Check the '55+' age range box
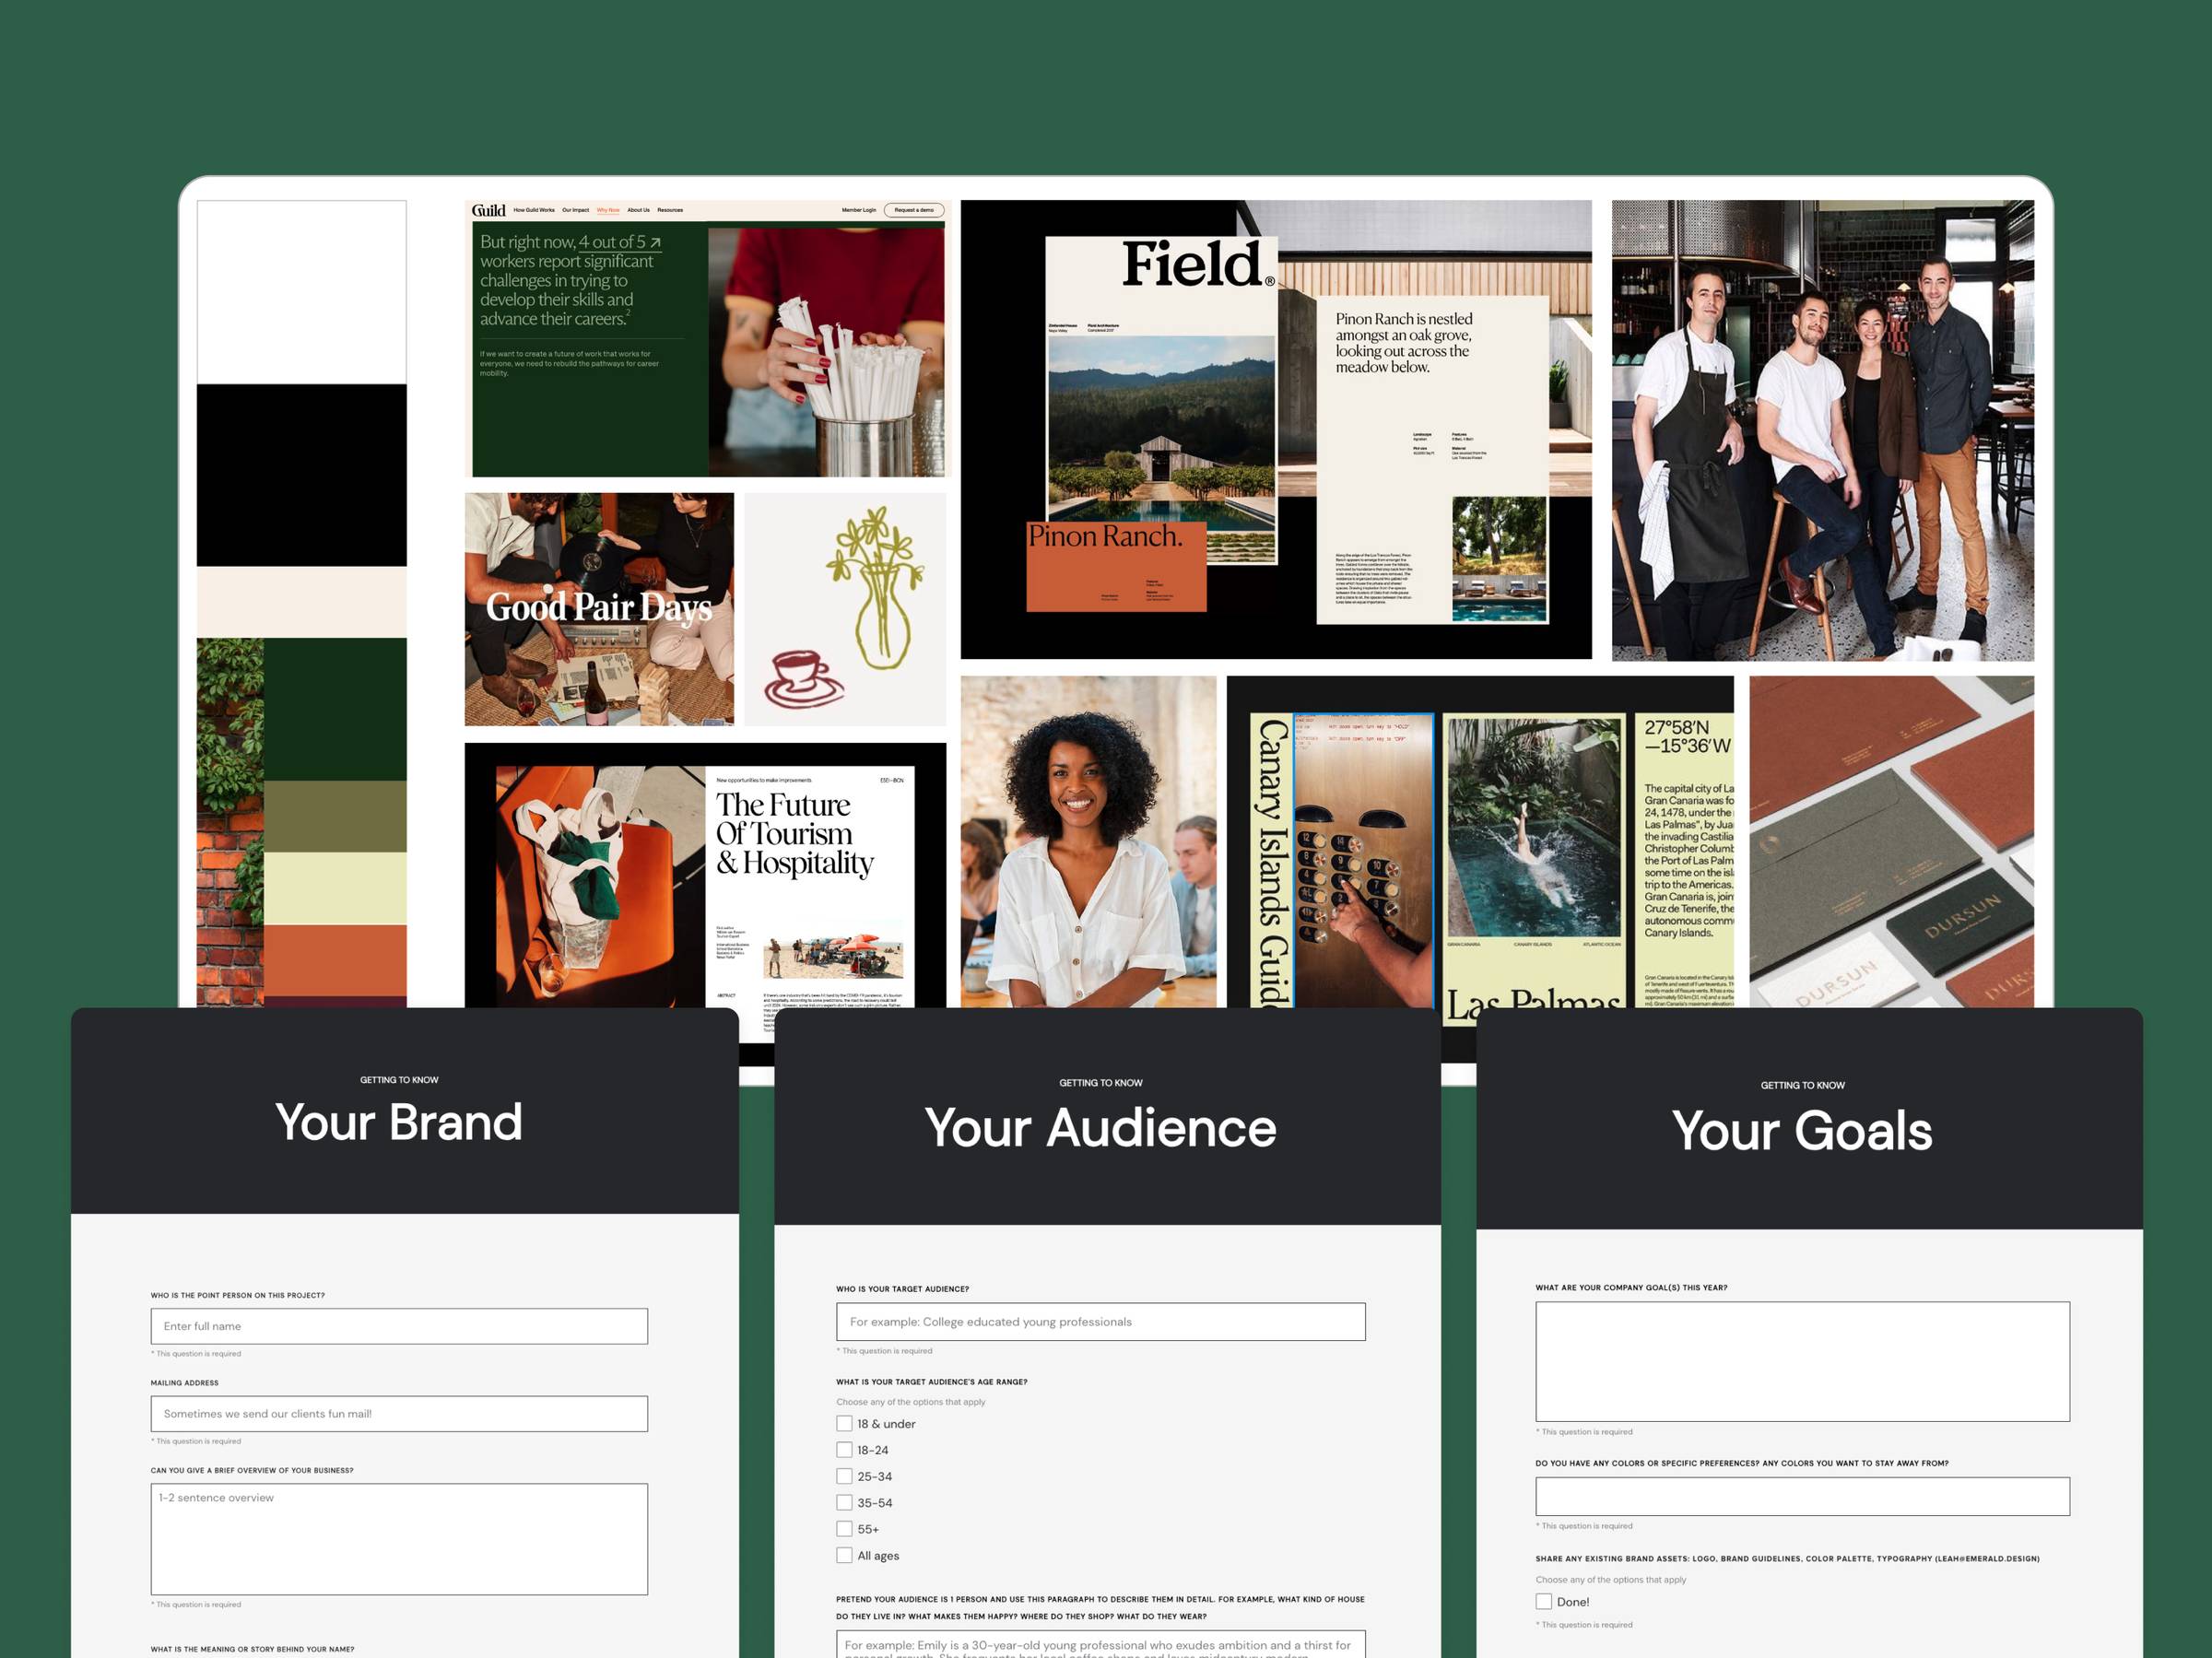 844,1529
